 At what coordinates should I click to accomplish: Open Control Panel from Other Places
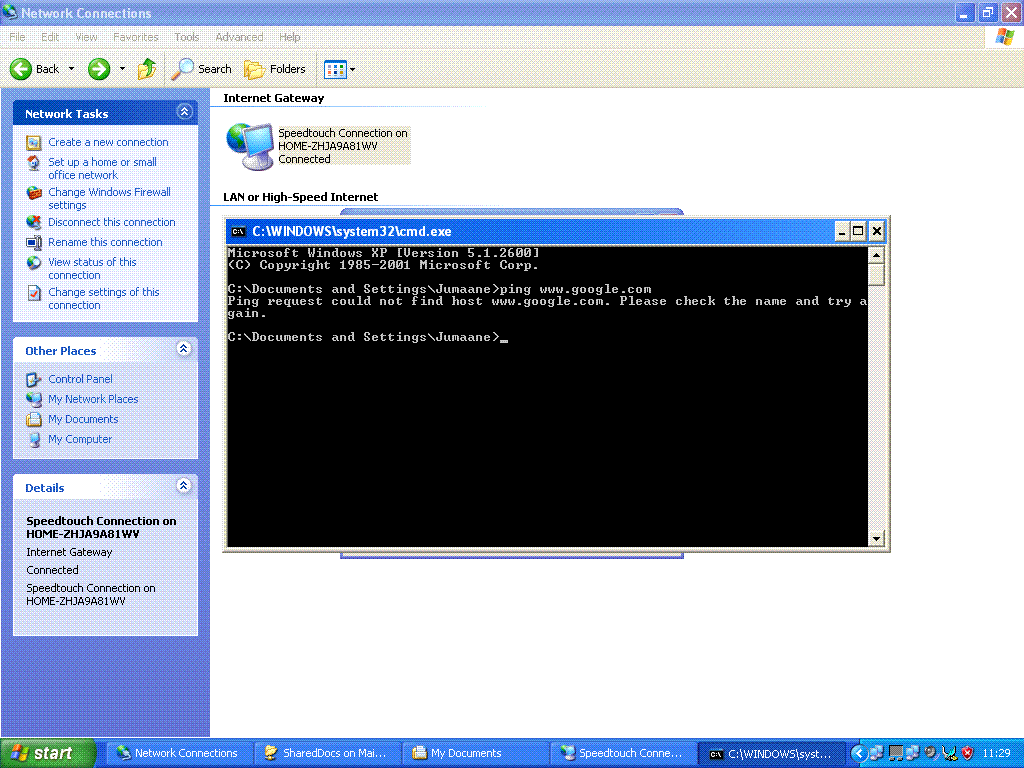click(x=79, y=378)
